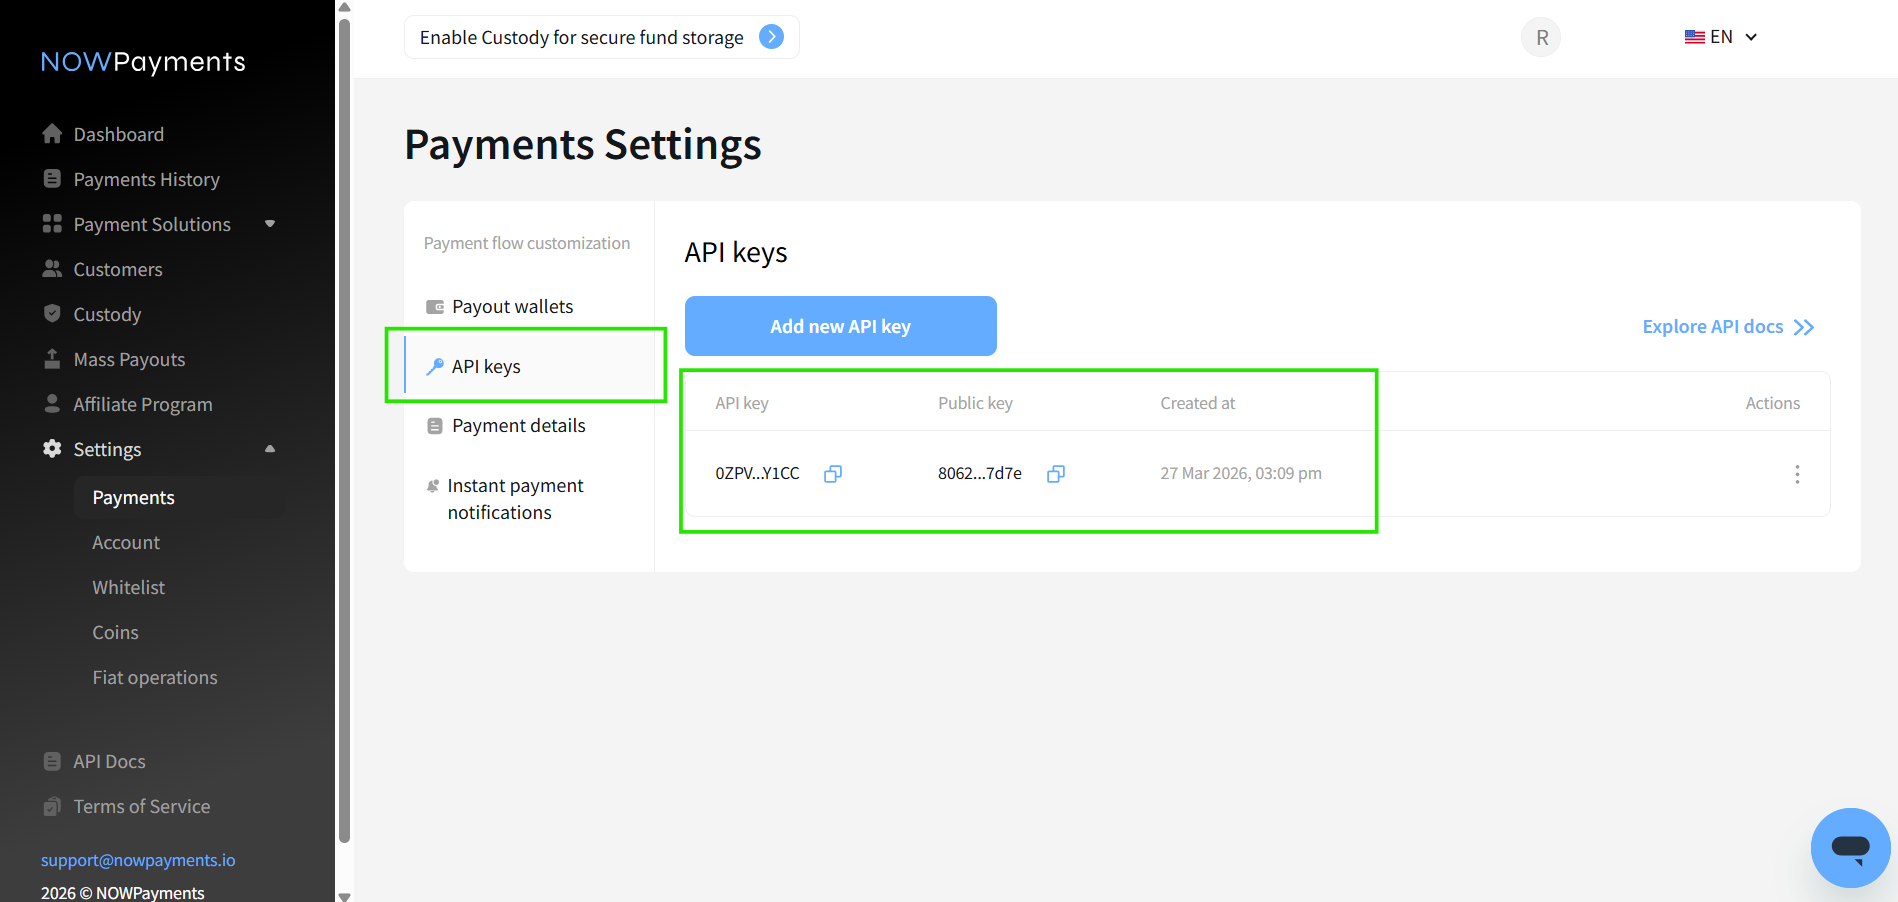Screen dimensions: 1898x902
Task: Click the "Payment flow customization" label
Action: coord(527,243)
